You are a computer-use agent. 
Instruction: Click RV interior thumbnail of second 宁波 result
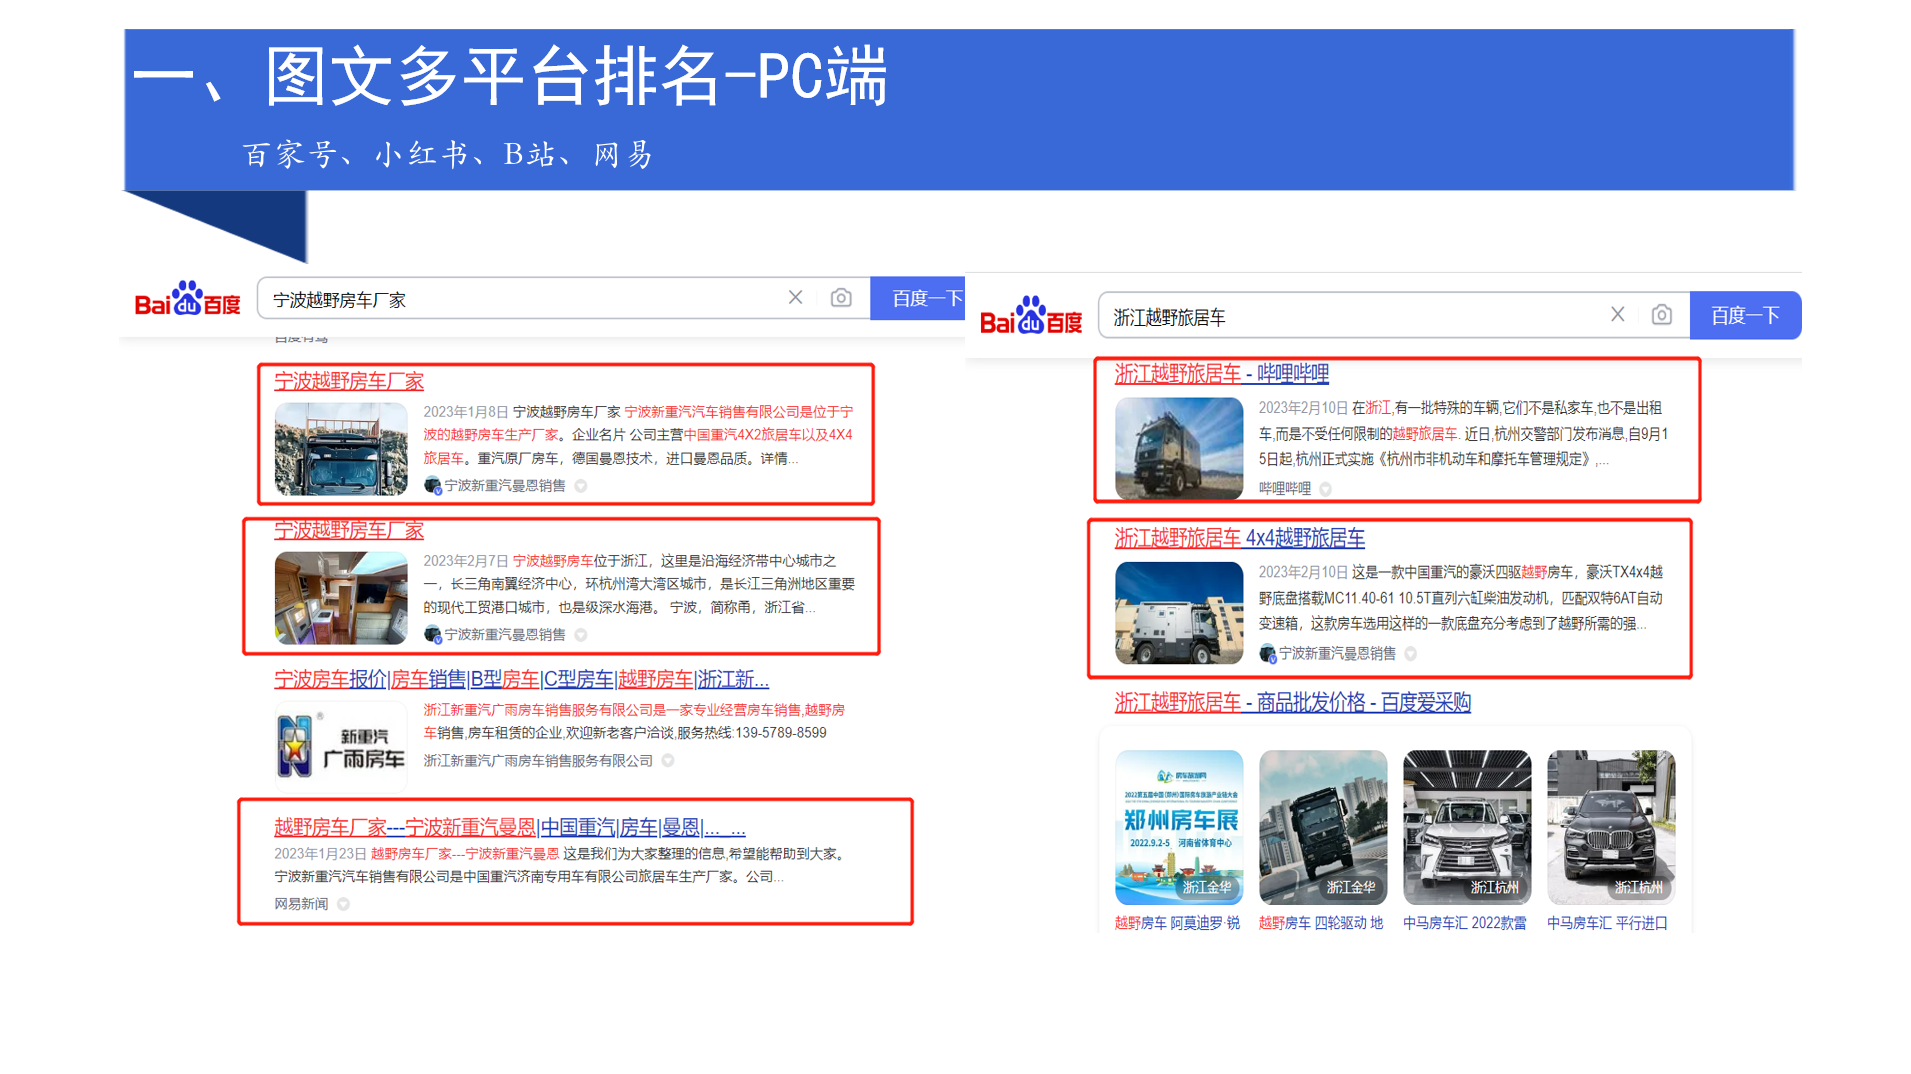click(341, 598)
